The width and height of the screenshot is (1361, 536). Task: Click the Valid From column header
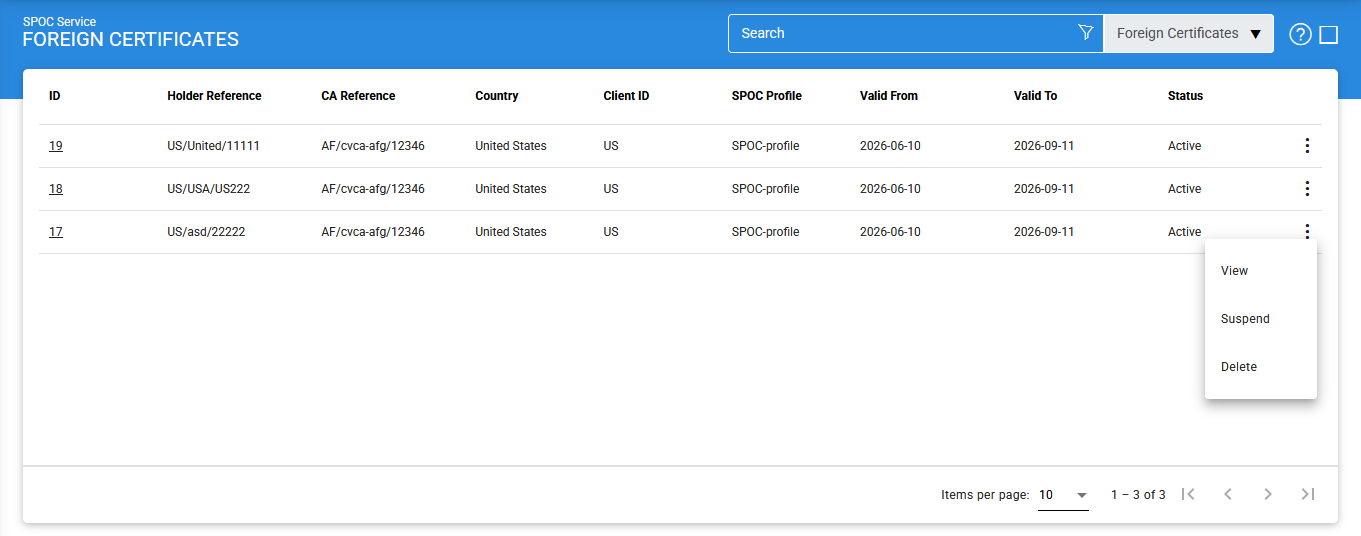pyautogui.click(x=889, y=96)
